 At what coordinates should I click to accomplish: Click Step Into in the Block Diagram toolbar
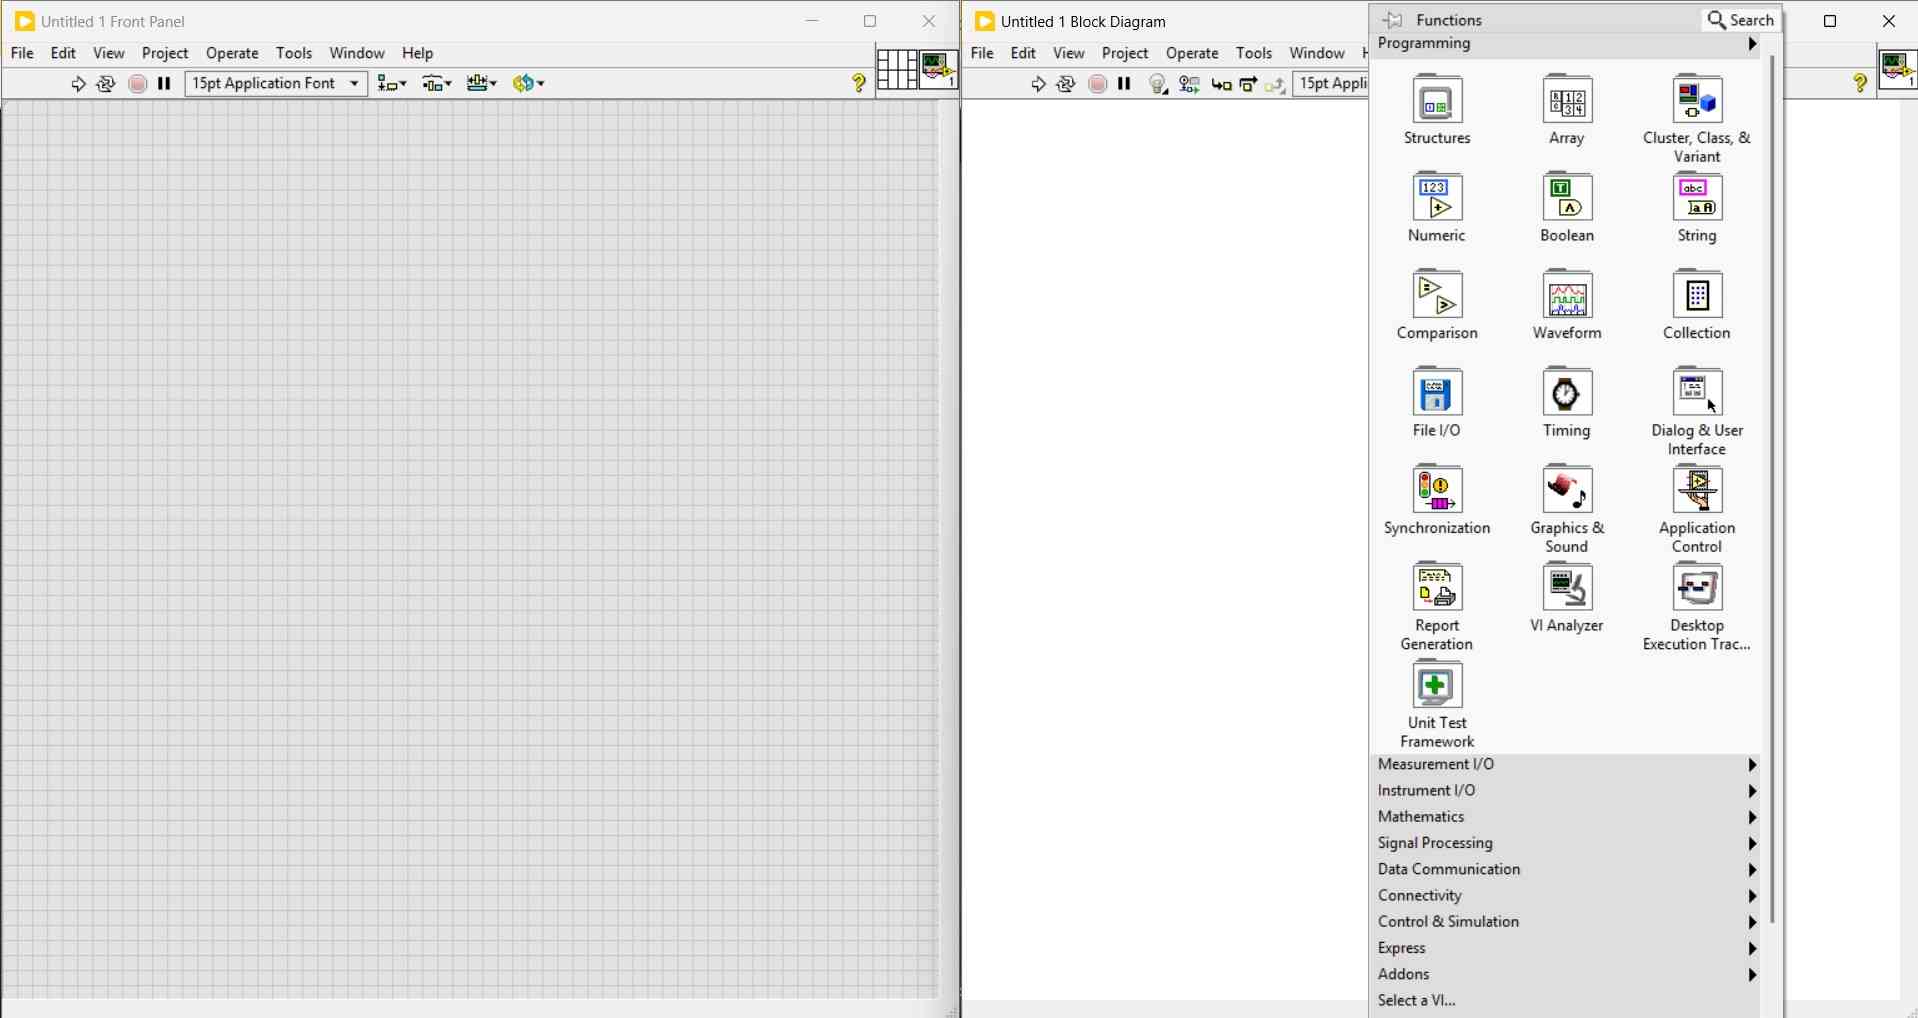[1222, 85]
